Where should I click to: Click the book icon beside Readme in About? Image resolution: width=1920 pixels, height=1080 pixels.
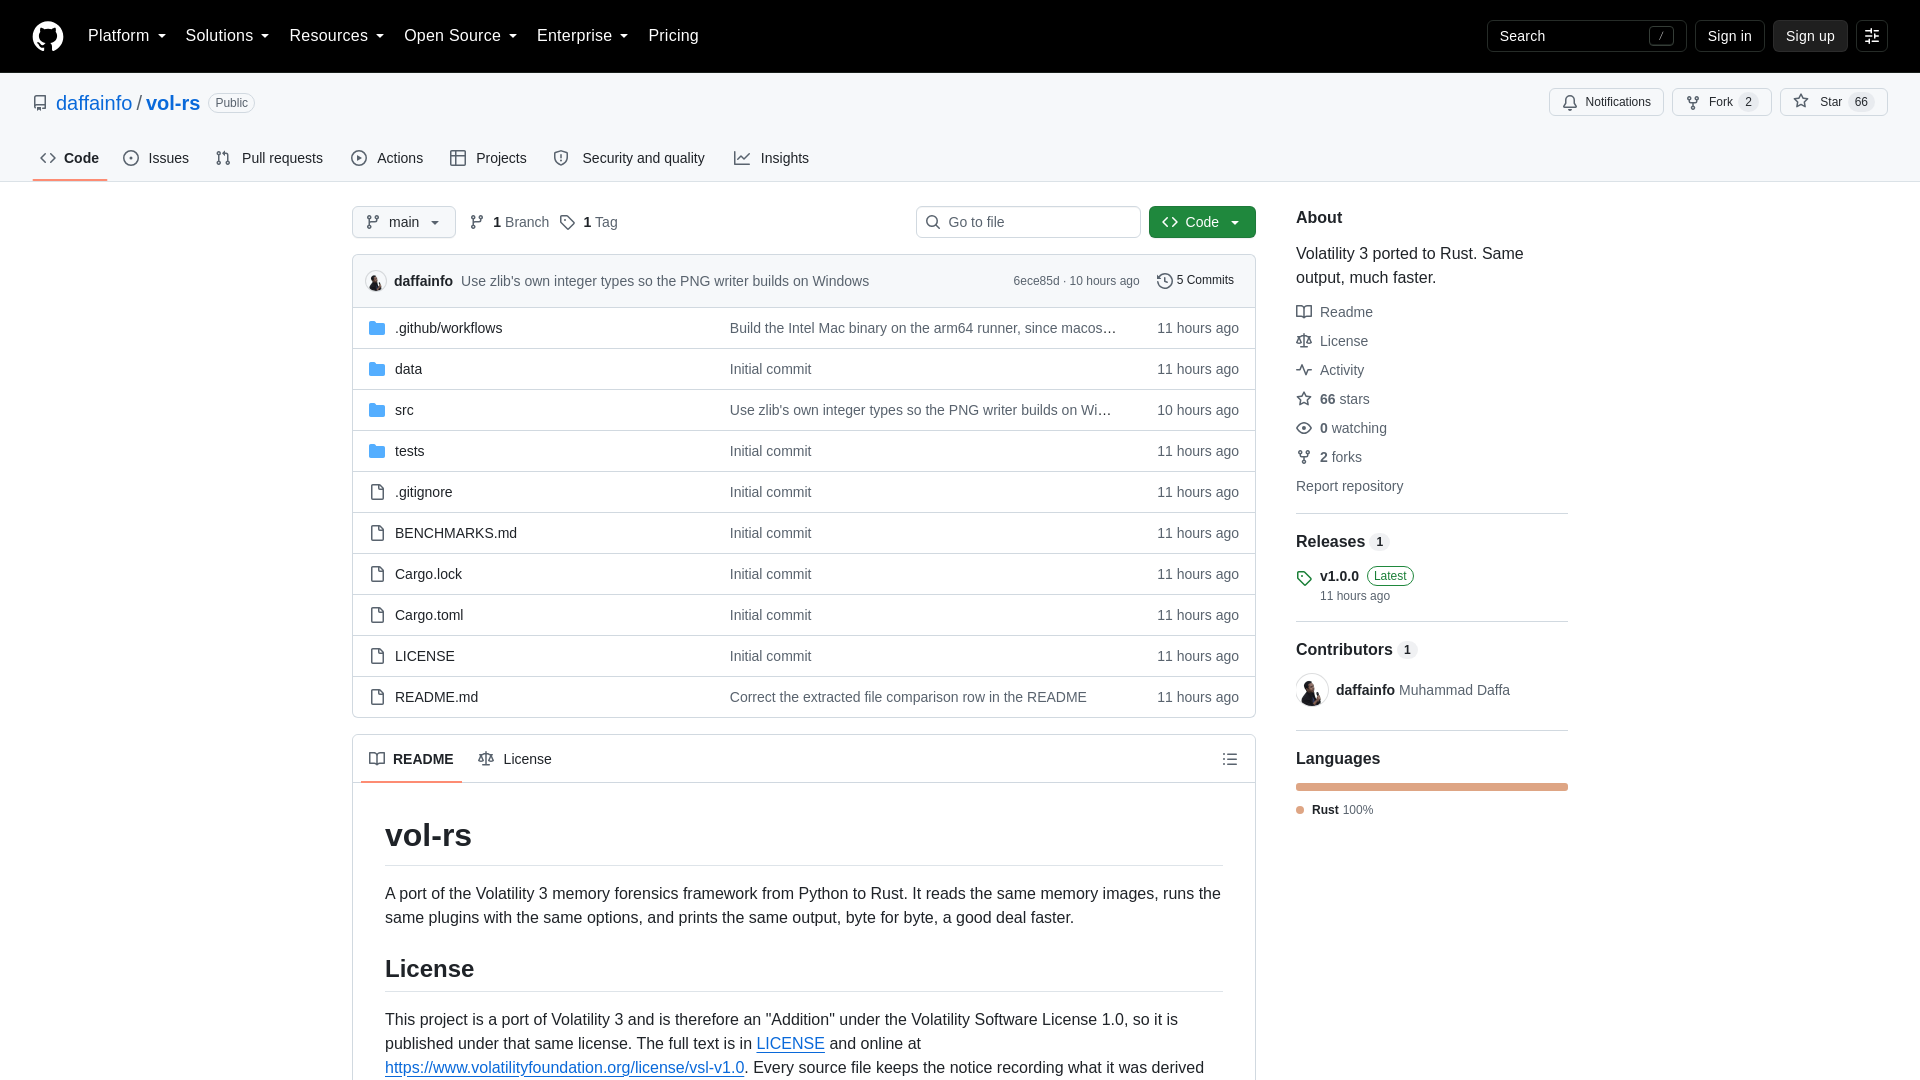(1304, 312)
